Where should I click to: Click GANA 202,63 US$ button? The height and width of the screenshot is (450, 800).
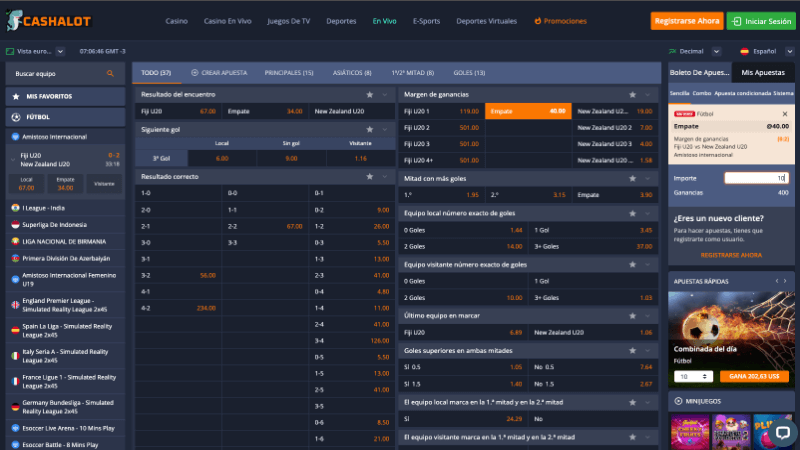click(x=754, y=377)
